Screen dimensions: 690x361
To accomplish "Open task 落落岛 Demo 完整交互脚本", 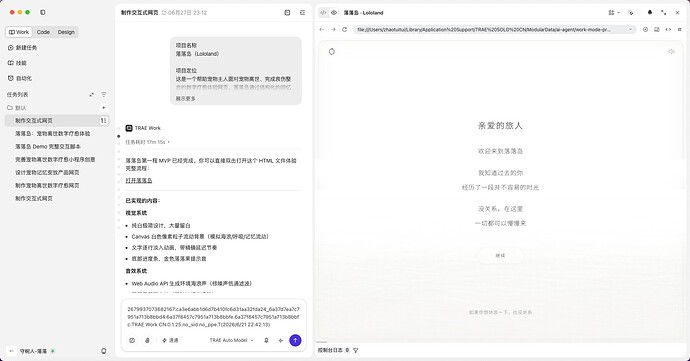I will point(48,147).
